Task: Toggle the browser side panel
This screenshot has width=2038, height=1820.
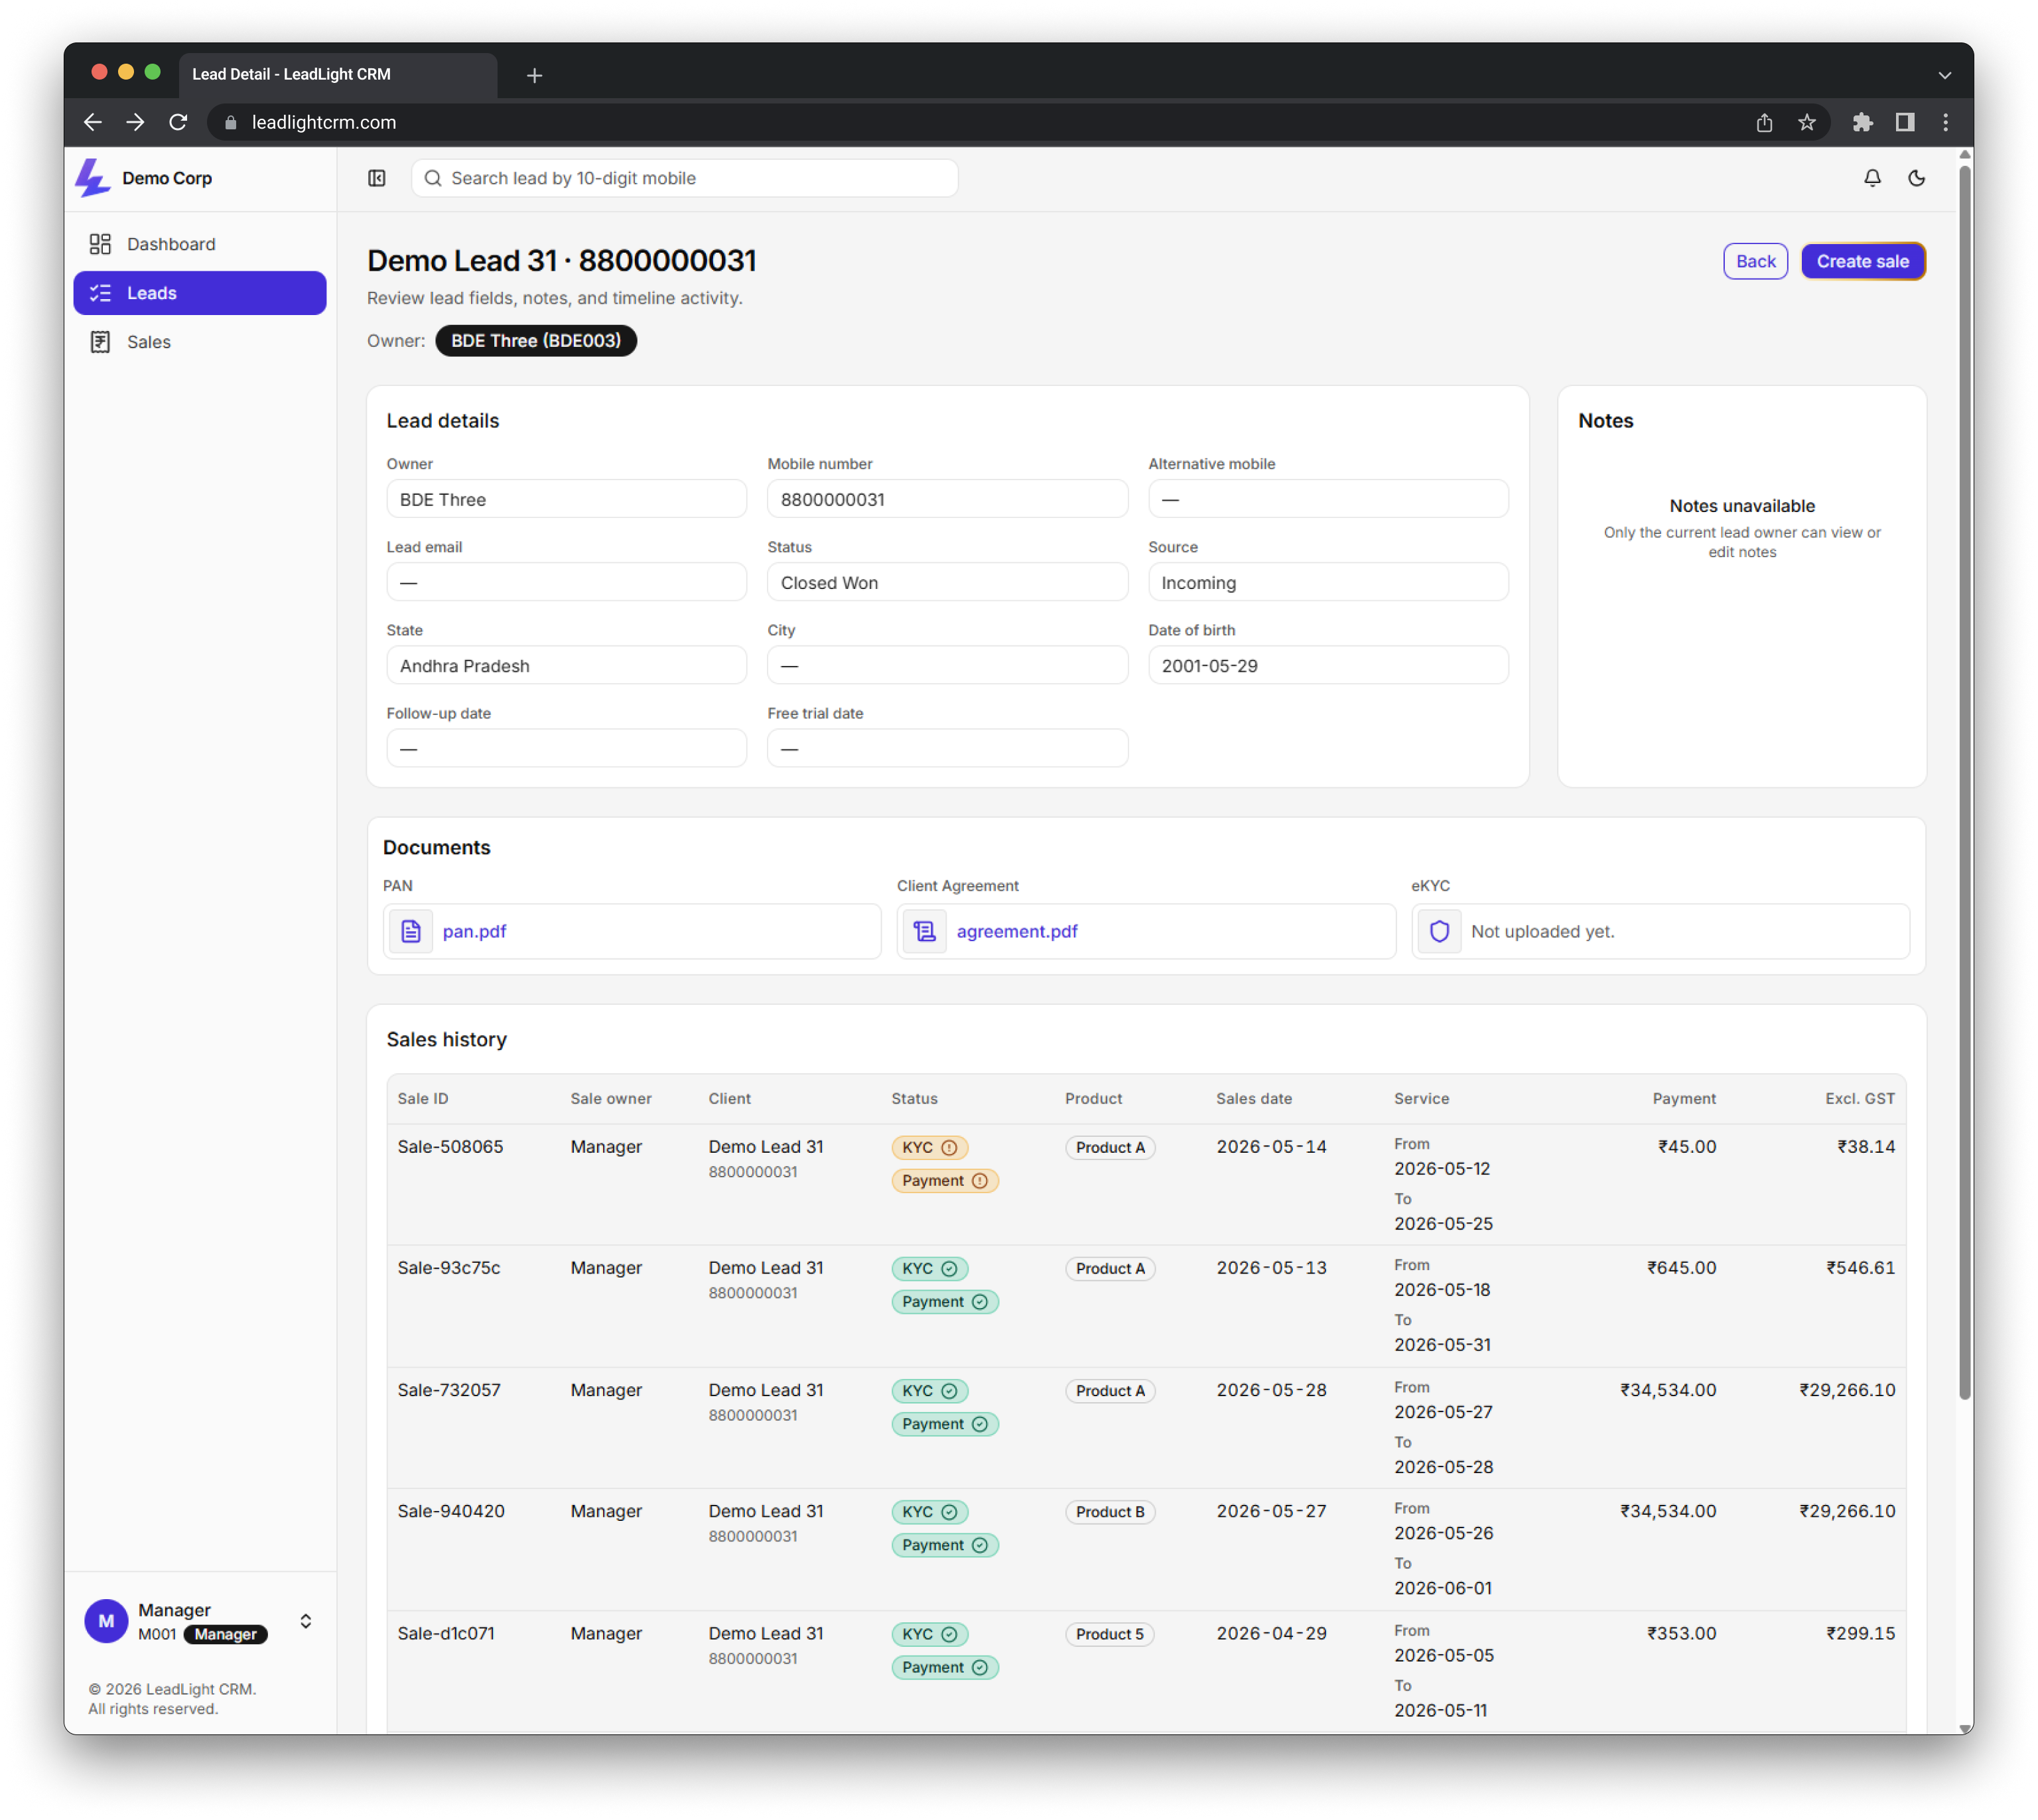Action: click(1904, 122)
